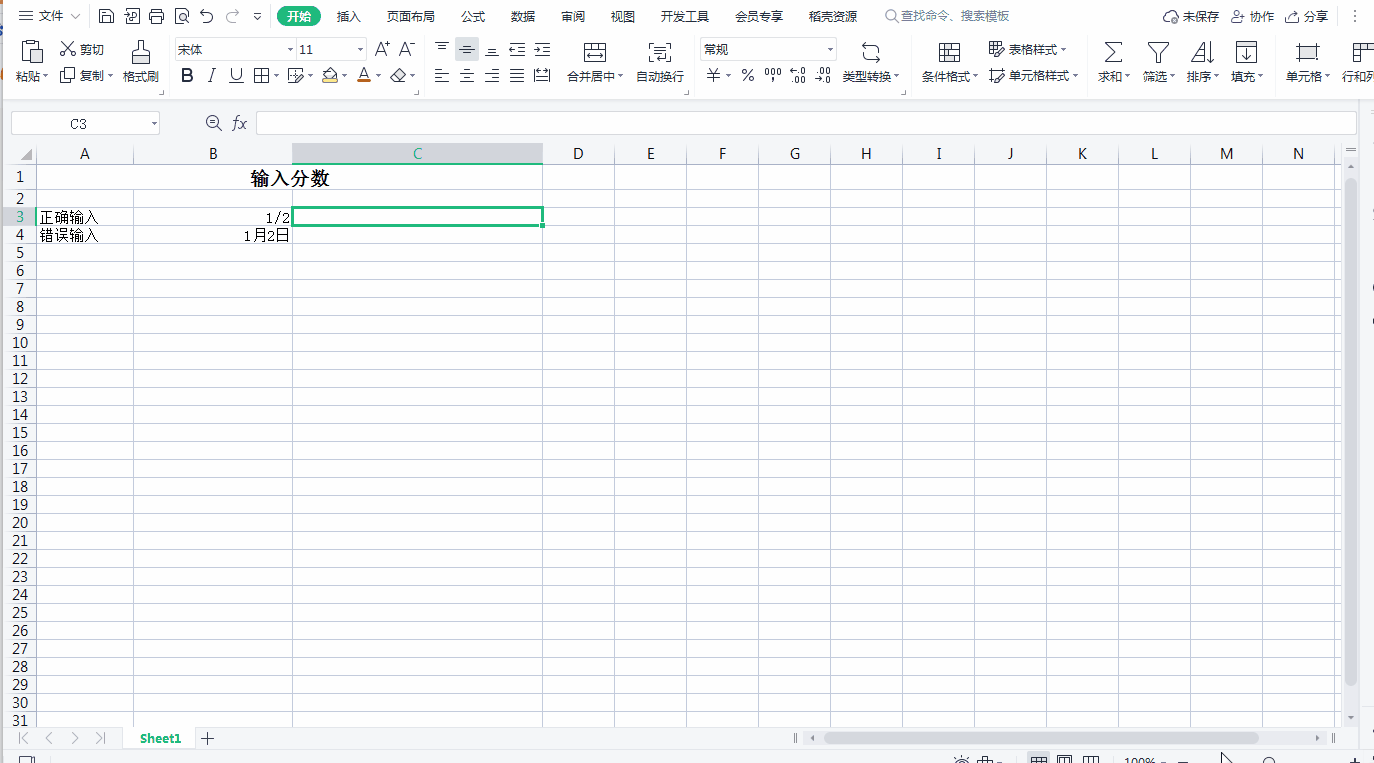Viewport: 1374px width, 763px height.
Task: Click the distributed alignment icon
Action: pos(542,75)
